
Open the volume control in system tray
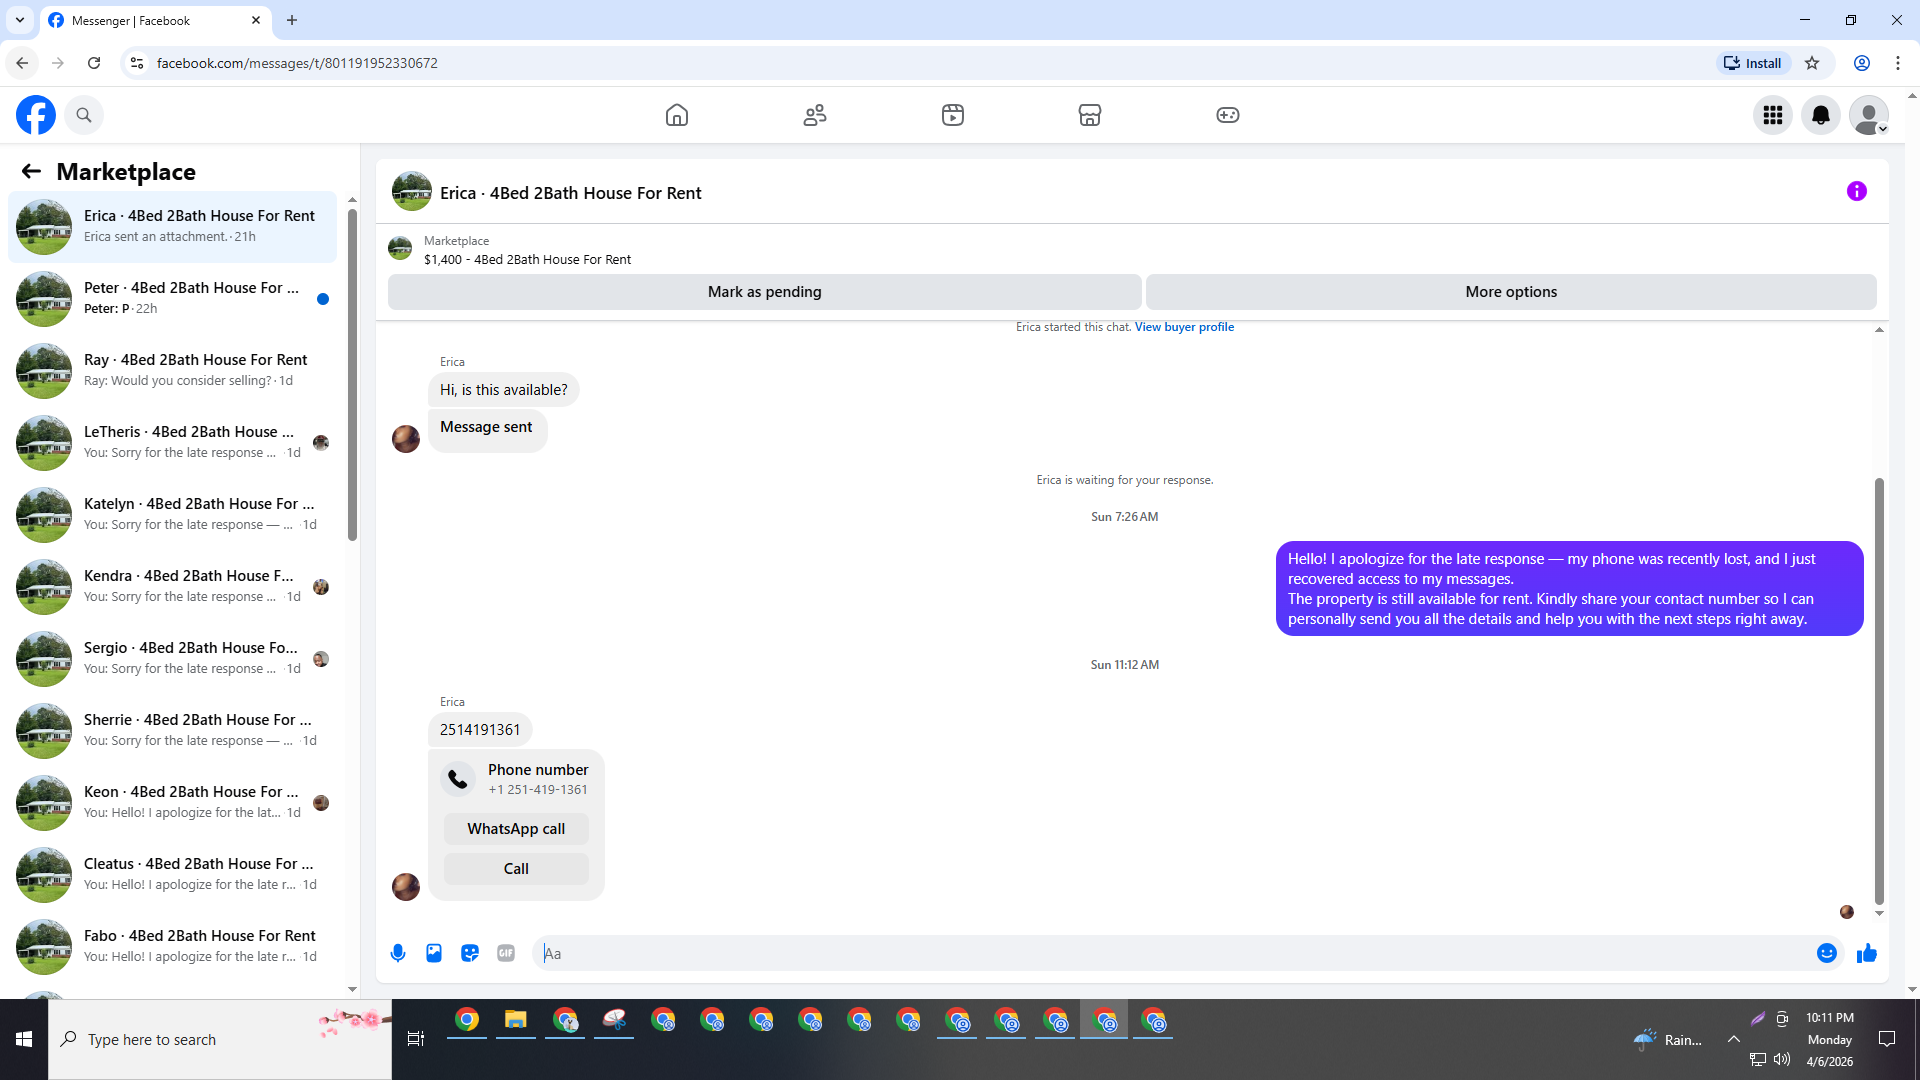click(x=1782, y=1059)
